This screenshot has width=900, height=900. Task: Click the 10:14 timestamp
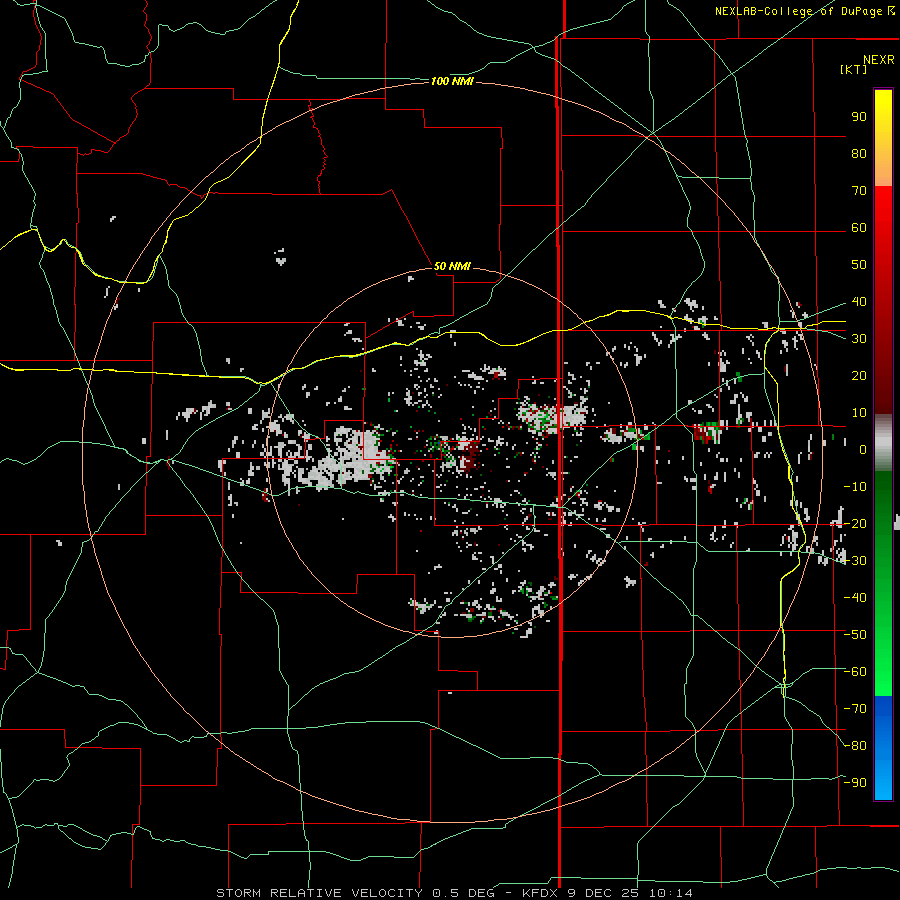[x=670, y=893]
